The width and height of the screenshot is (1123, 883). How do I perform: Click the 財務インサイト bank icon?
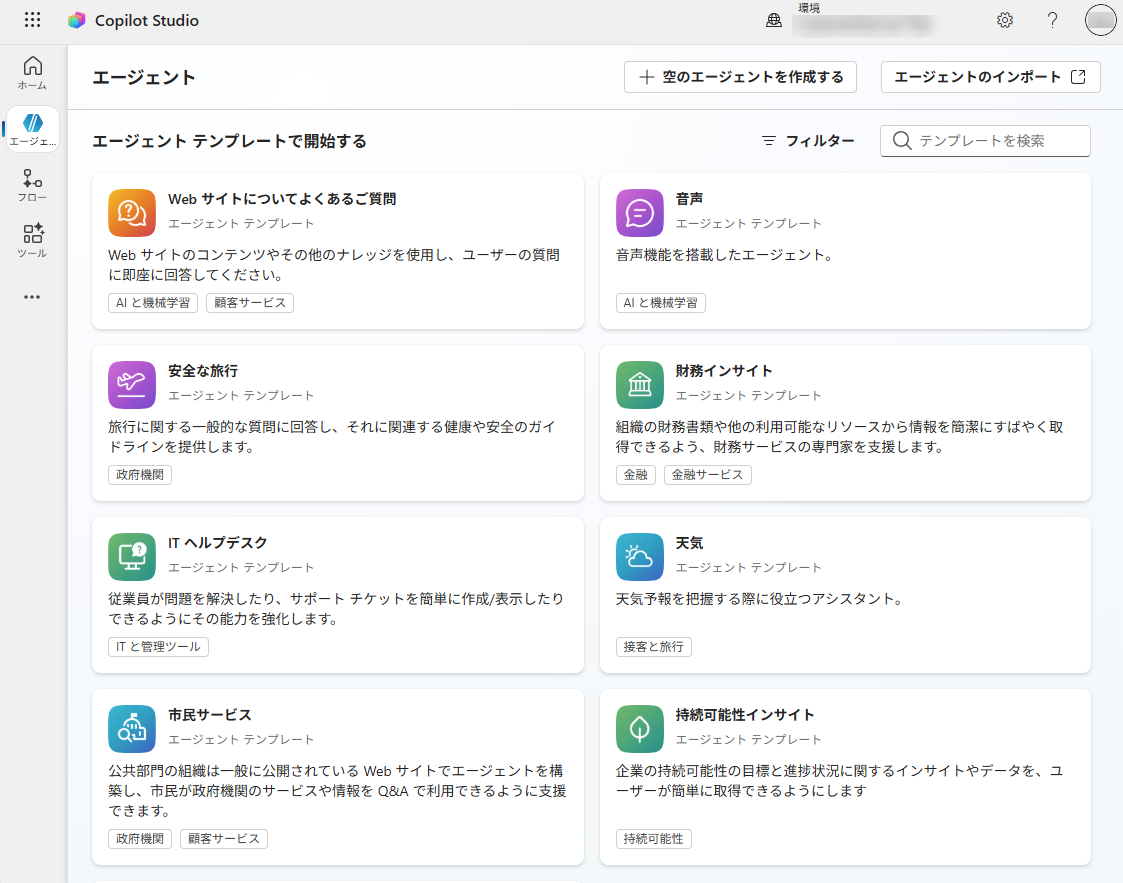click(640, 385)
